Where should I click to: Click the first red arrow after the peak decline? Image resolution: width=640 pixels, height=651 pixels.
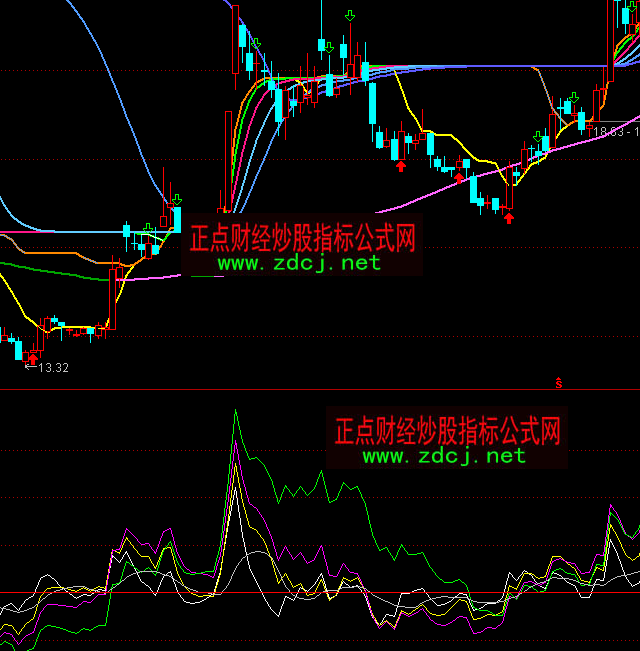(401, 166)
